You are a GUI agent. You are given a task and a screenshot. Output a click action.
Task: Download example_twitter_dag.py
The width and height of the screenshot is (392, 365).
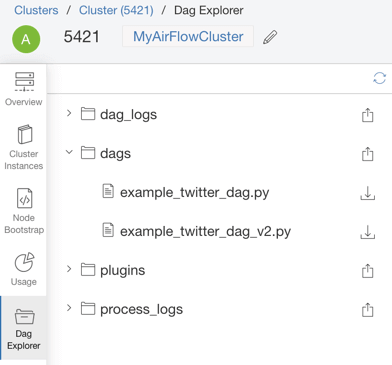(367, 193)
